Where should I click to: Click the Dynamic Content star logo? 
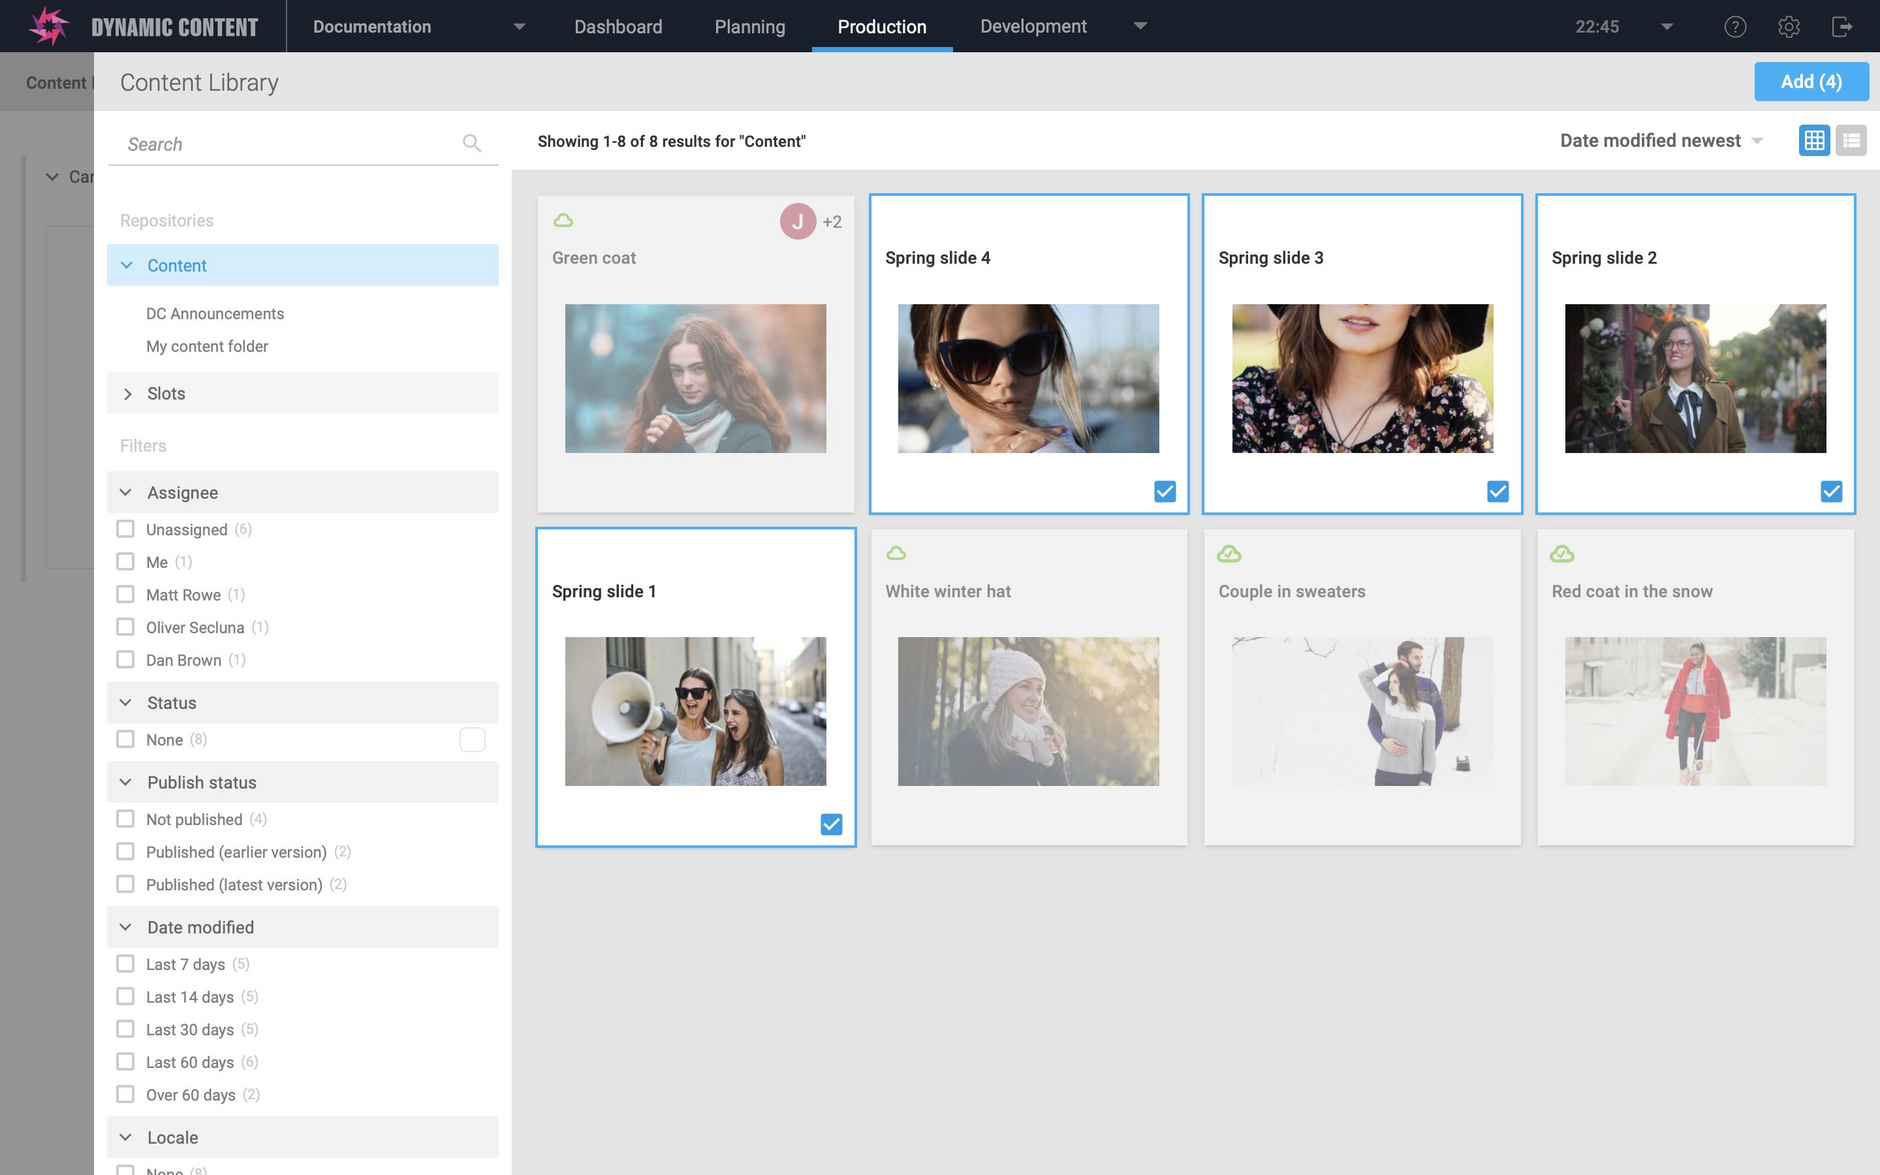click(x=48, y=26)
